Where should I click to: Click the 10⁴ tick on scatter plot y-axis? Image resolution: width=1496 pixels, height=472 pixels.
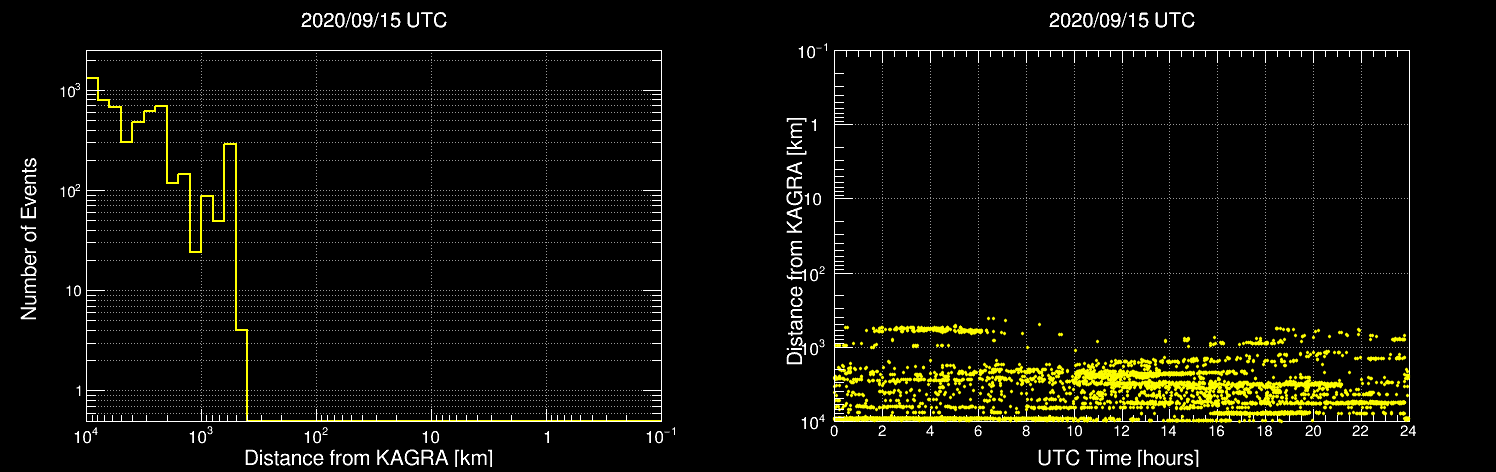[x=815, y=420]
